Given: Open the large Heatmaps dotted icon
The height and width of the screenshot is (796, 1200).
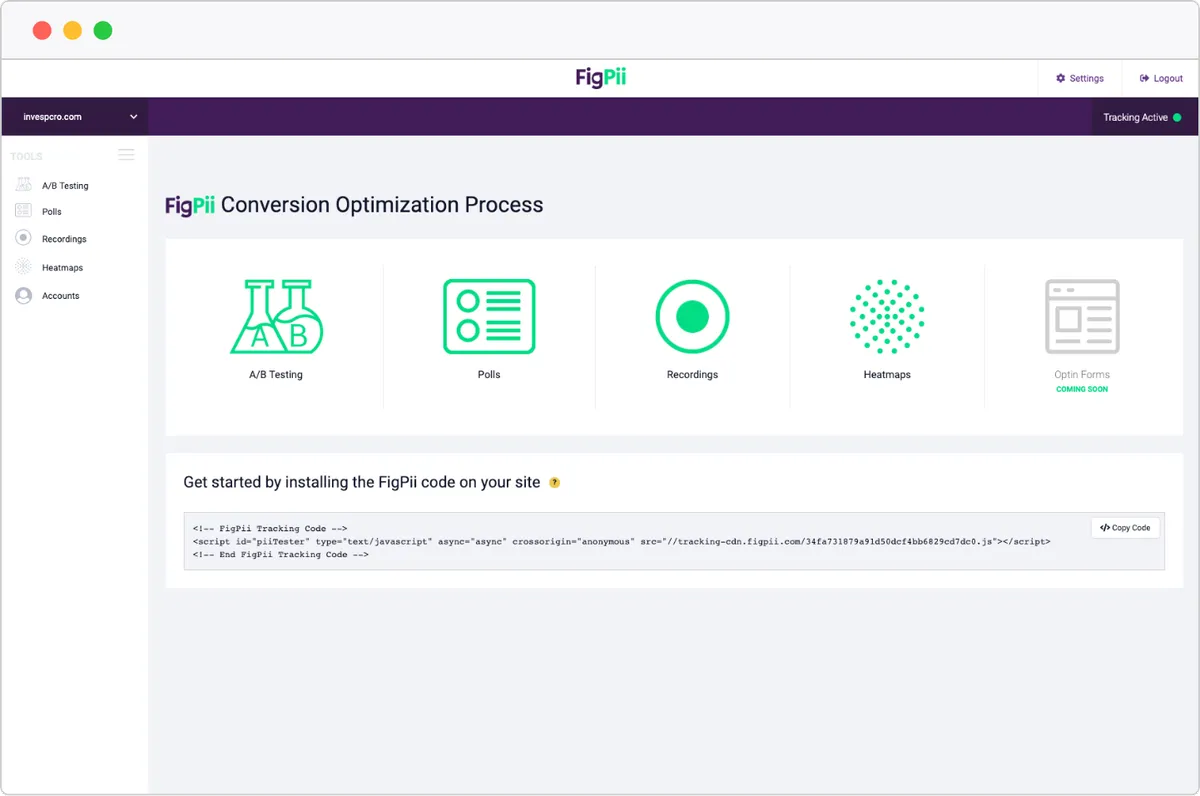Looking at the screenshot, I should (887, 317).
